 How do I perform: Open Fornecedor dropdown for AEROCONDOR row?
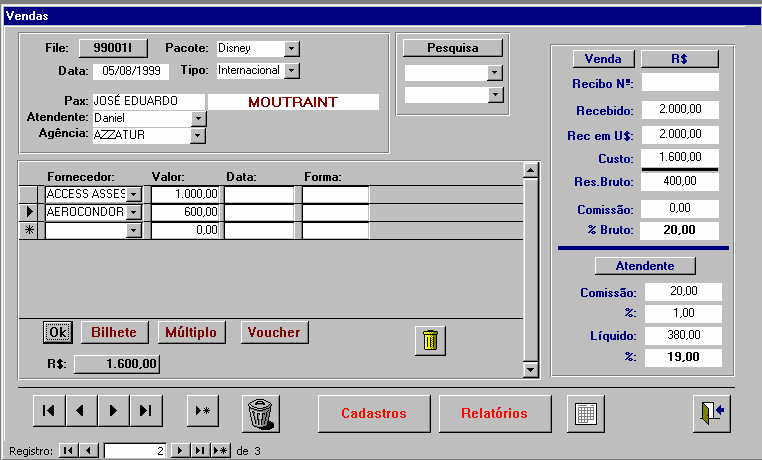[x=134, y=212]
